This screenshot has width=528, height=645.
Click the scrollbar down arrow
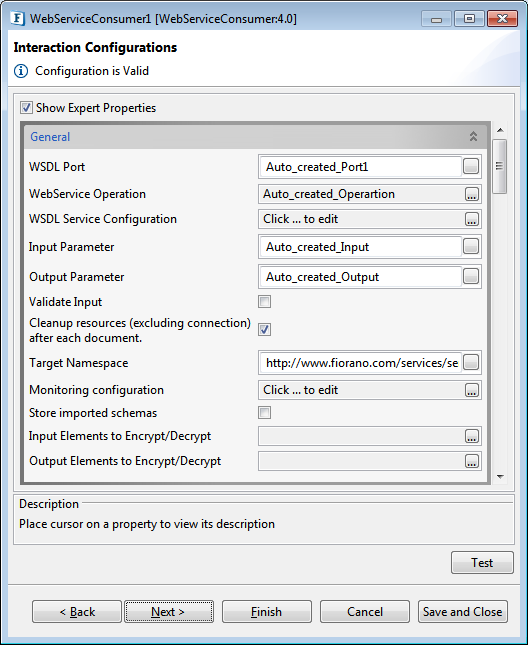pos(500,477)
